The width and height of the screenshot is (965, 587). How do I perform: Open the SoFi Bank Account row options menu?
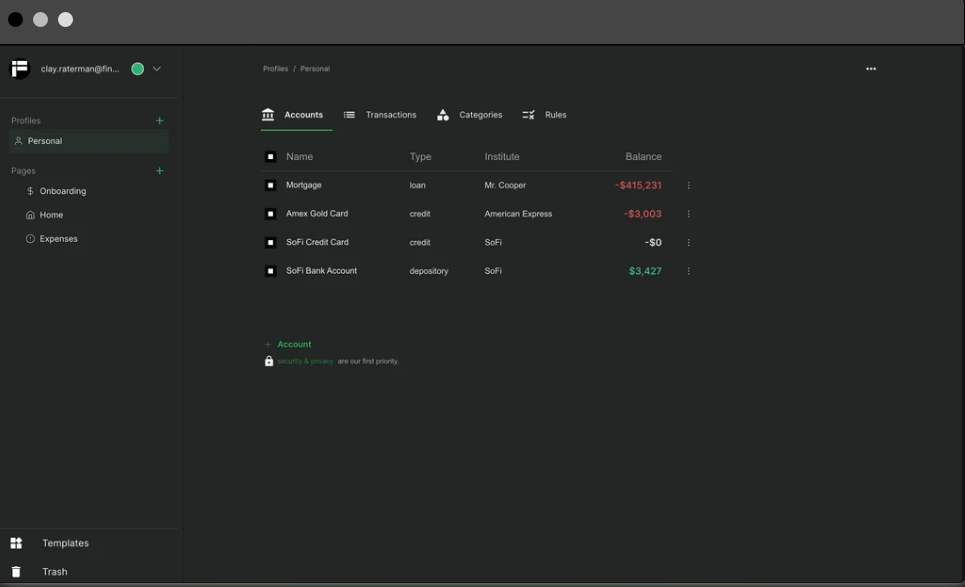pos(688,271)
